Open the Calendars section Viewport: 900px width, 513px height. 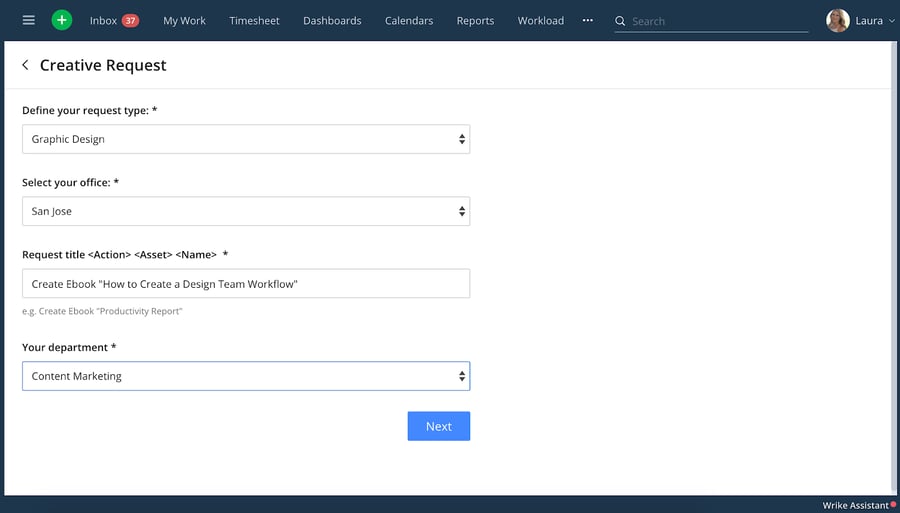point(409,20)
